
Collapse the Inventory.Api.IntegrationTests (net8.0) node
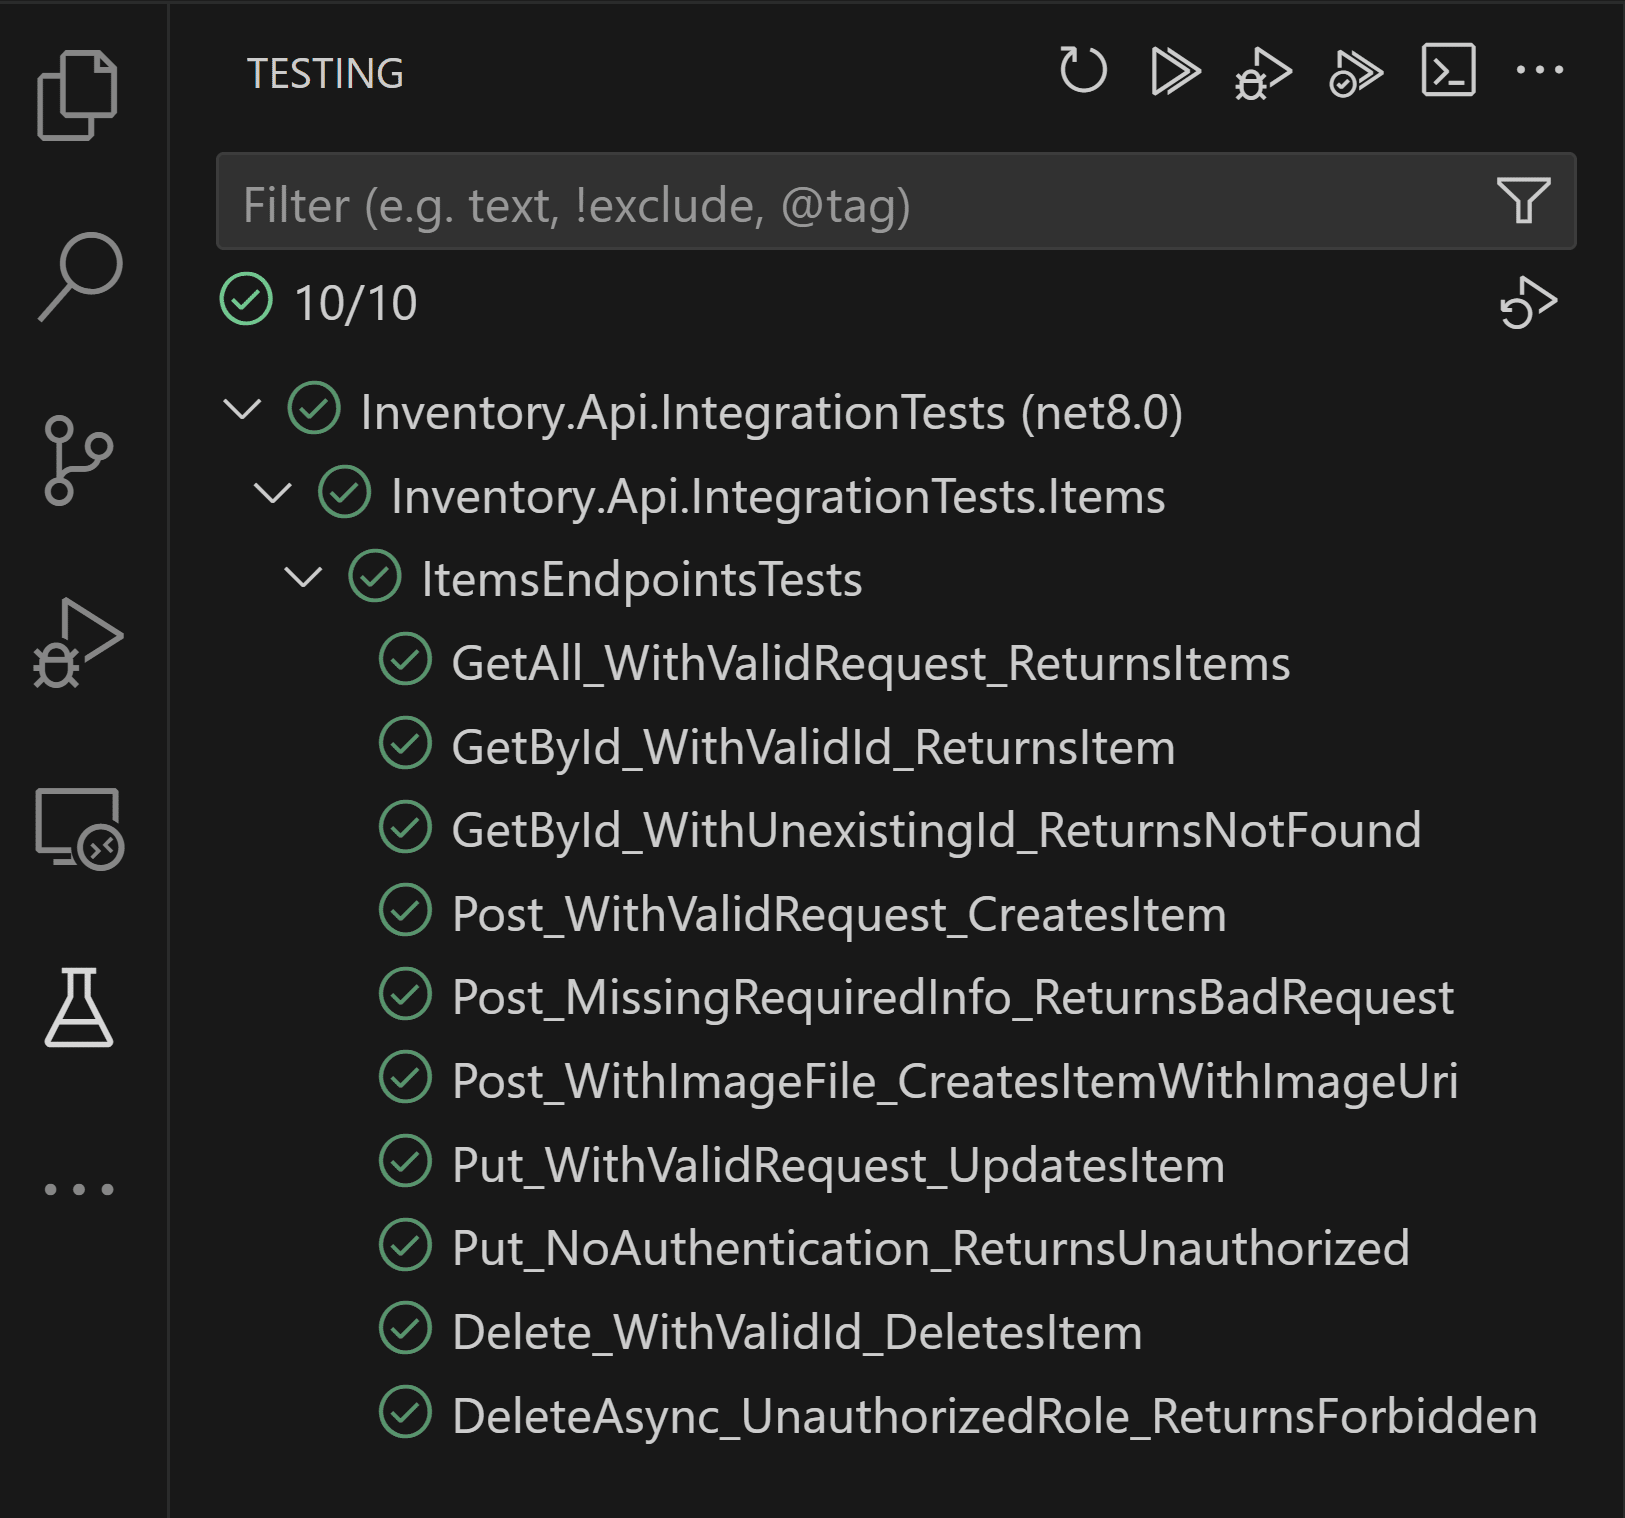[x=242, y=410]
